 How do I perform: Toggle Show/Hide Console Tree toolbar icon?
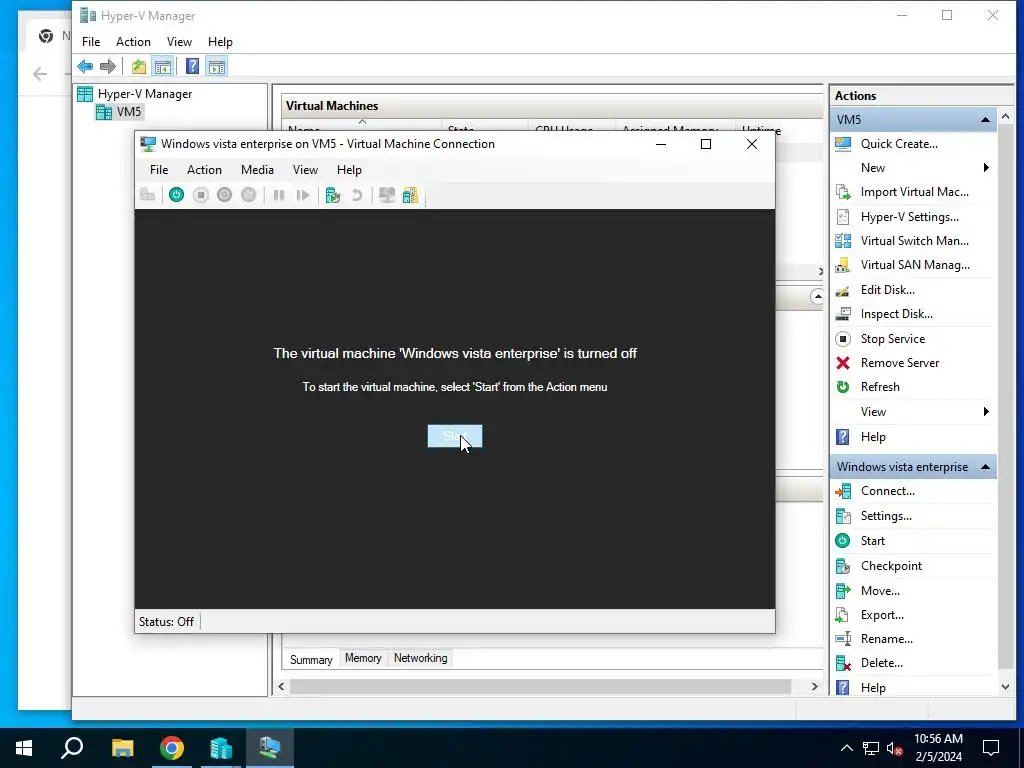162,66
